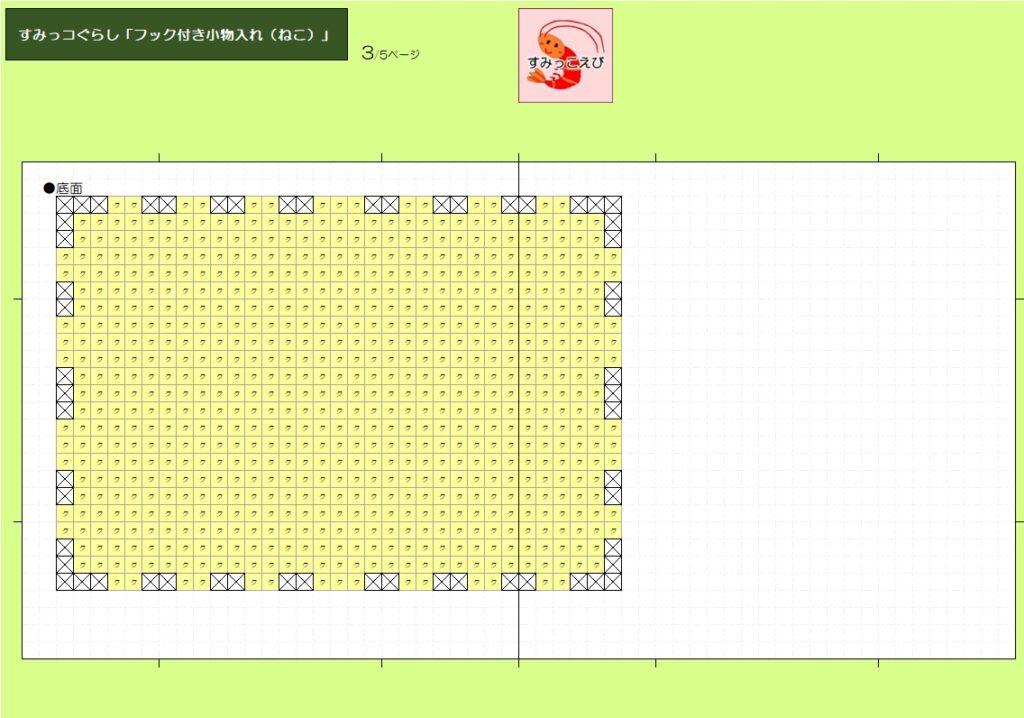This screenshot has width=1024, height=718.
Task: Click the すみっこえび shrimp logo image
Action: (x=566, y=56)
